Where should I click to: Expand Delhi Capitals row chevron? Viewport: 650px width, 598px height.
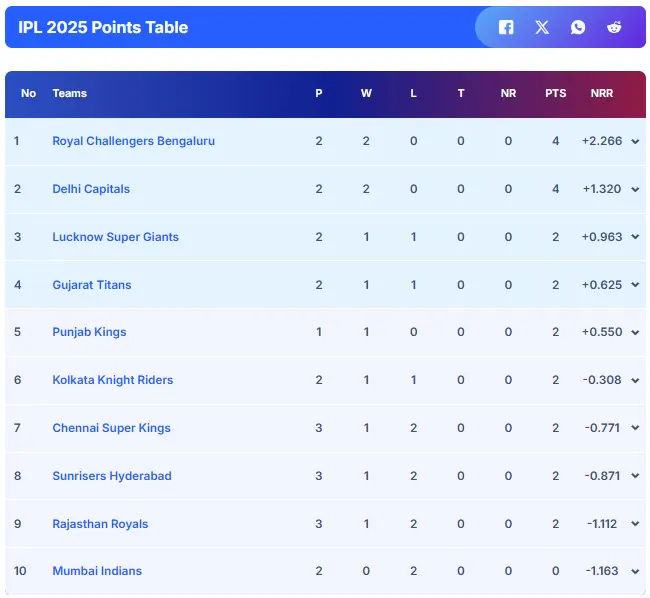coord(635,190)
